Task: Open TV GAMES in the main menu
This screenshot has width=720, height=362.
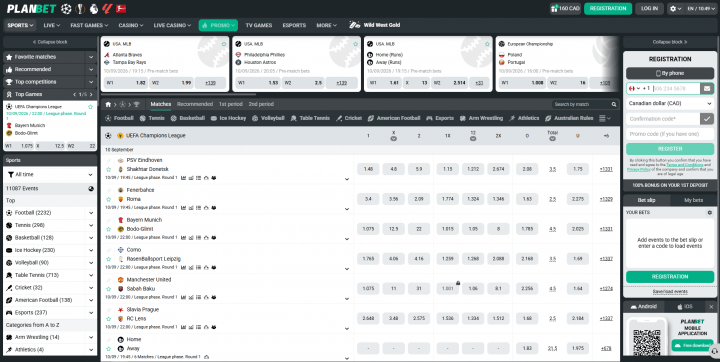Action: tap(259, 25)
